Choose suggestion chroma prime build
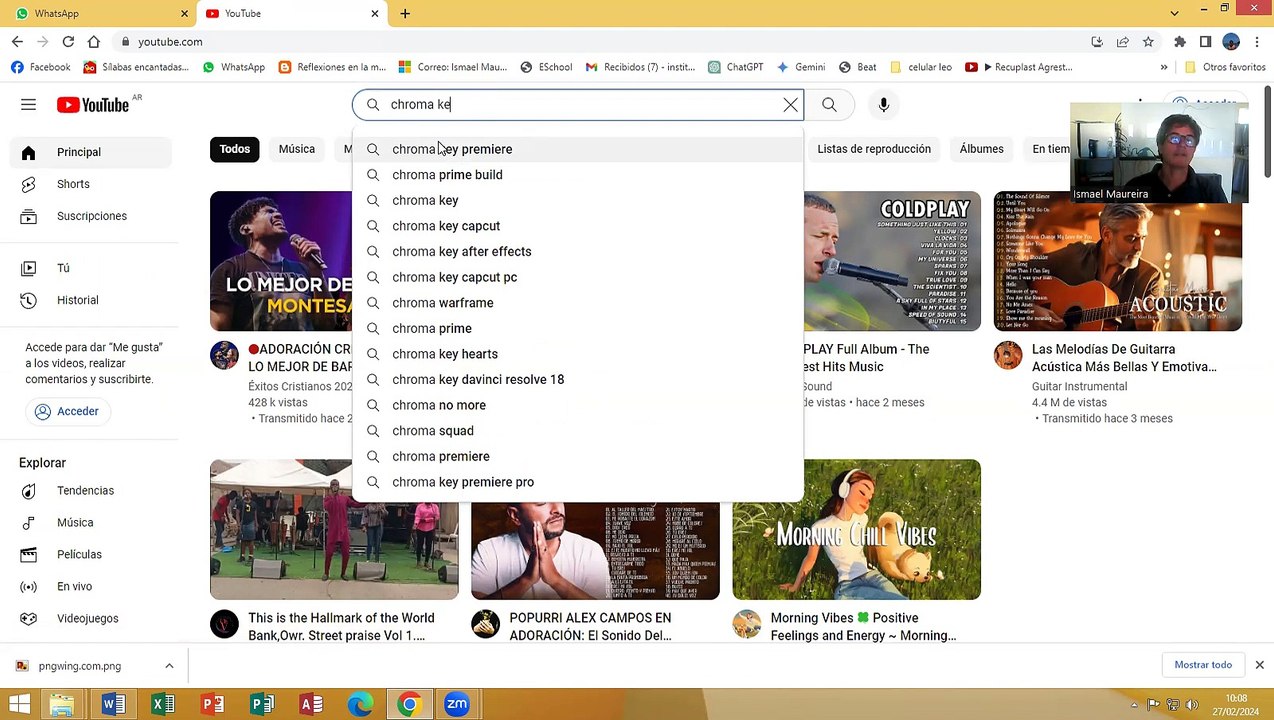Image resolution: width=1274 pixels, height=720 pixels. 577,175
